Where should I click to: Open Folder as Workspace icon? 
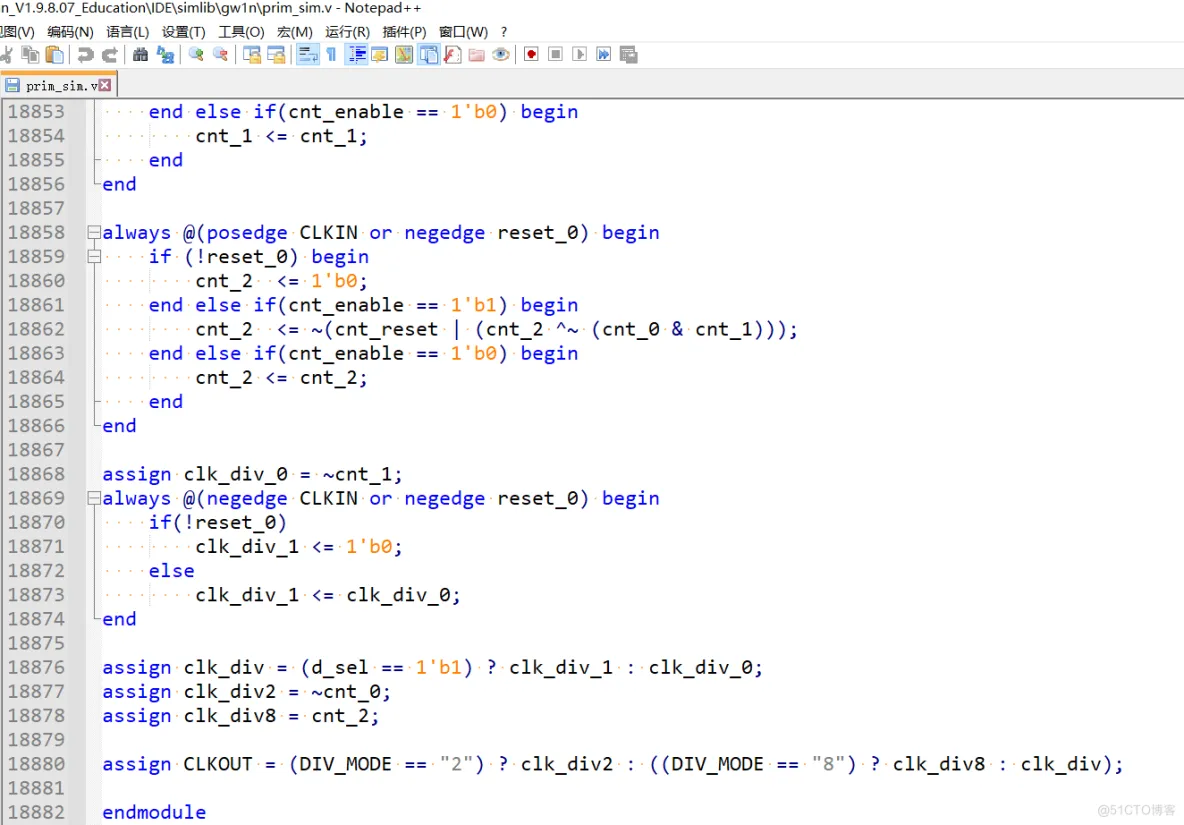[x=476, y=54]
